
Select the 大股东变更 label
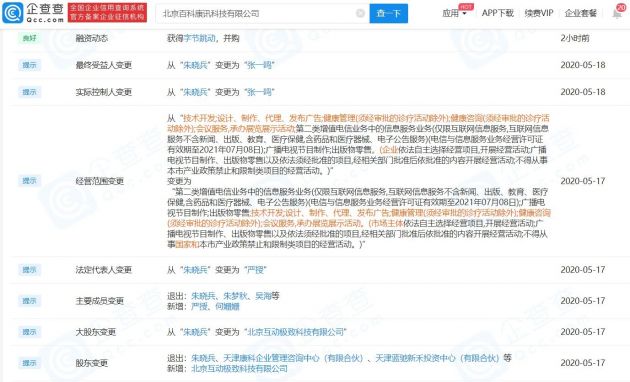96,332
